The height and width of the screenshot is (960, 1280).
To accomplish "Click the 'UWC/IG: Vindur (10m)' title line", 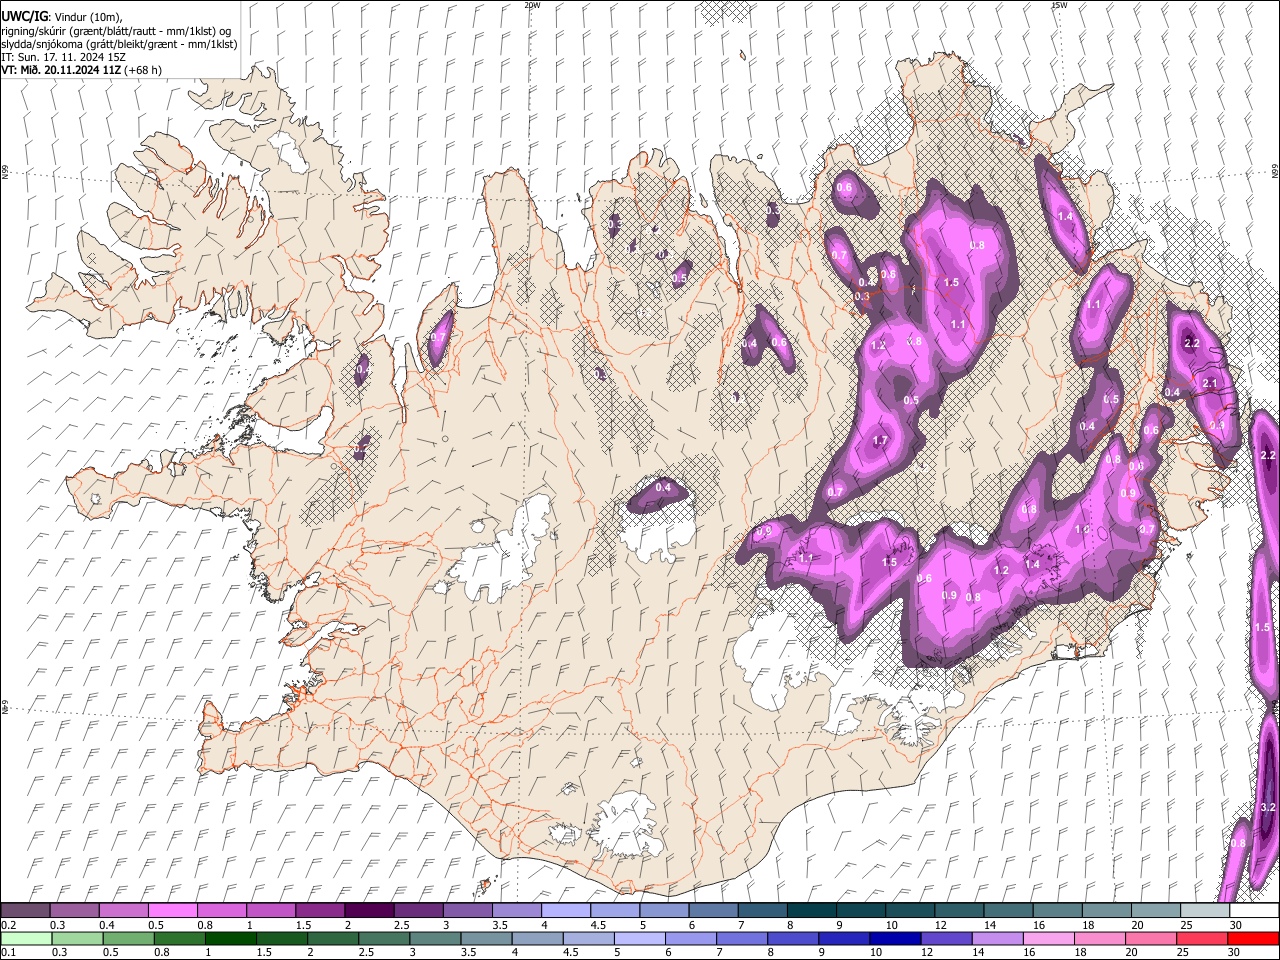I will pos(62,17).
